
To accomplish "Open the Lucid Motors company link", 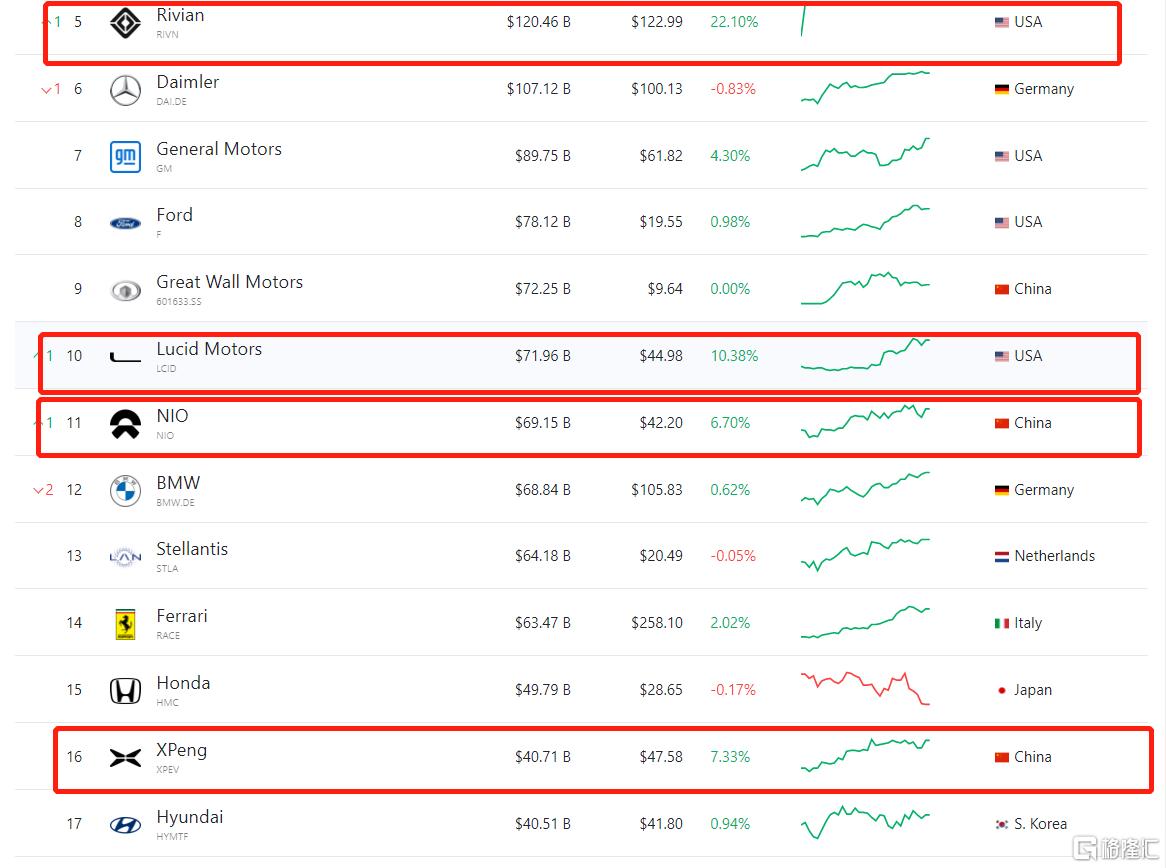I will [209, 349].
